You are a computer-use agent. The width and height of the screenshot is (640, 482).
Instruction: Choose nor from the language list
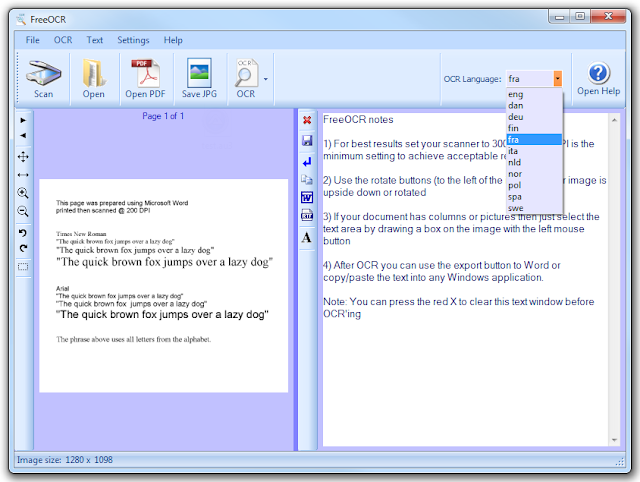pos(534,174)
